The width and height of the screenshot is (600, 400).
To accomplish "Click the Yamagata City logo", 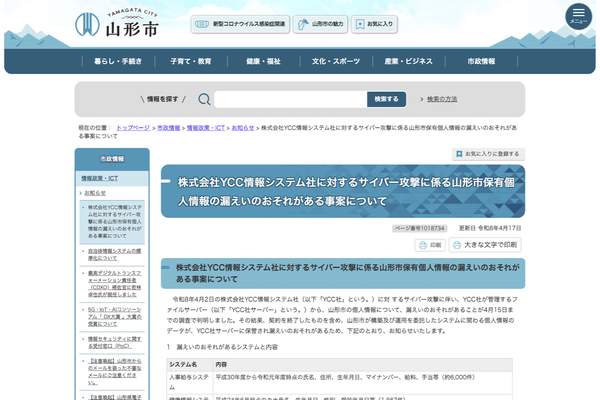I will point(116,23).
